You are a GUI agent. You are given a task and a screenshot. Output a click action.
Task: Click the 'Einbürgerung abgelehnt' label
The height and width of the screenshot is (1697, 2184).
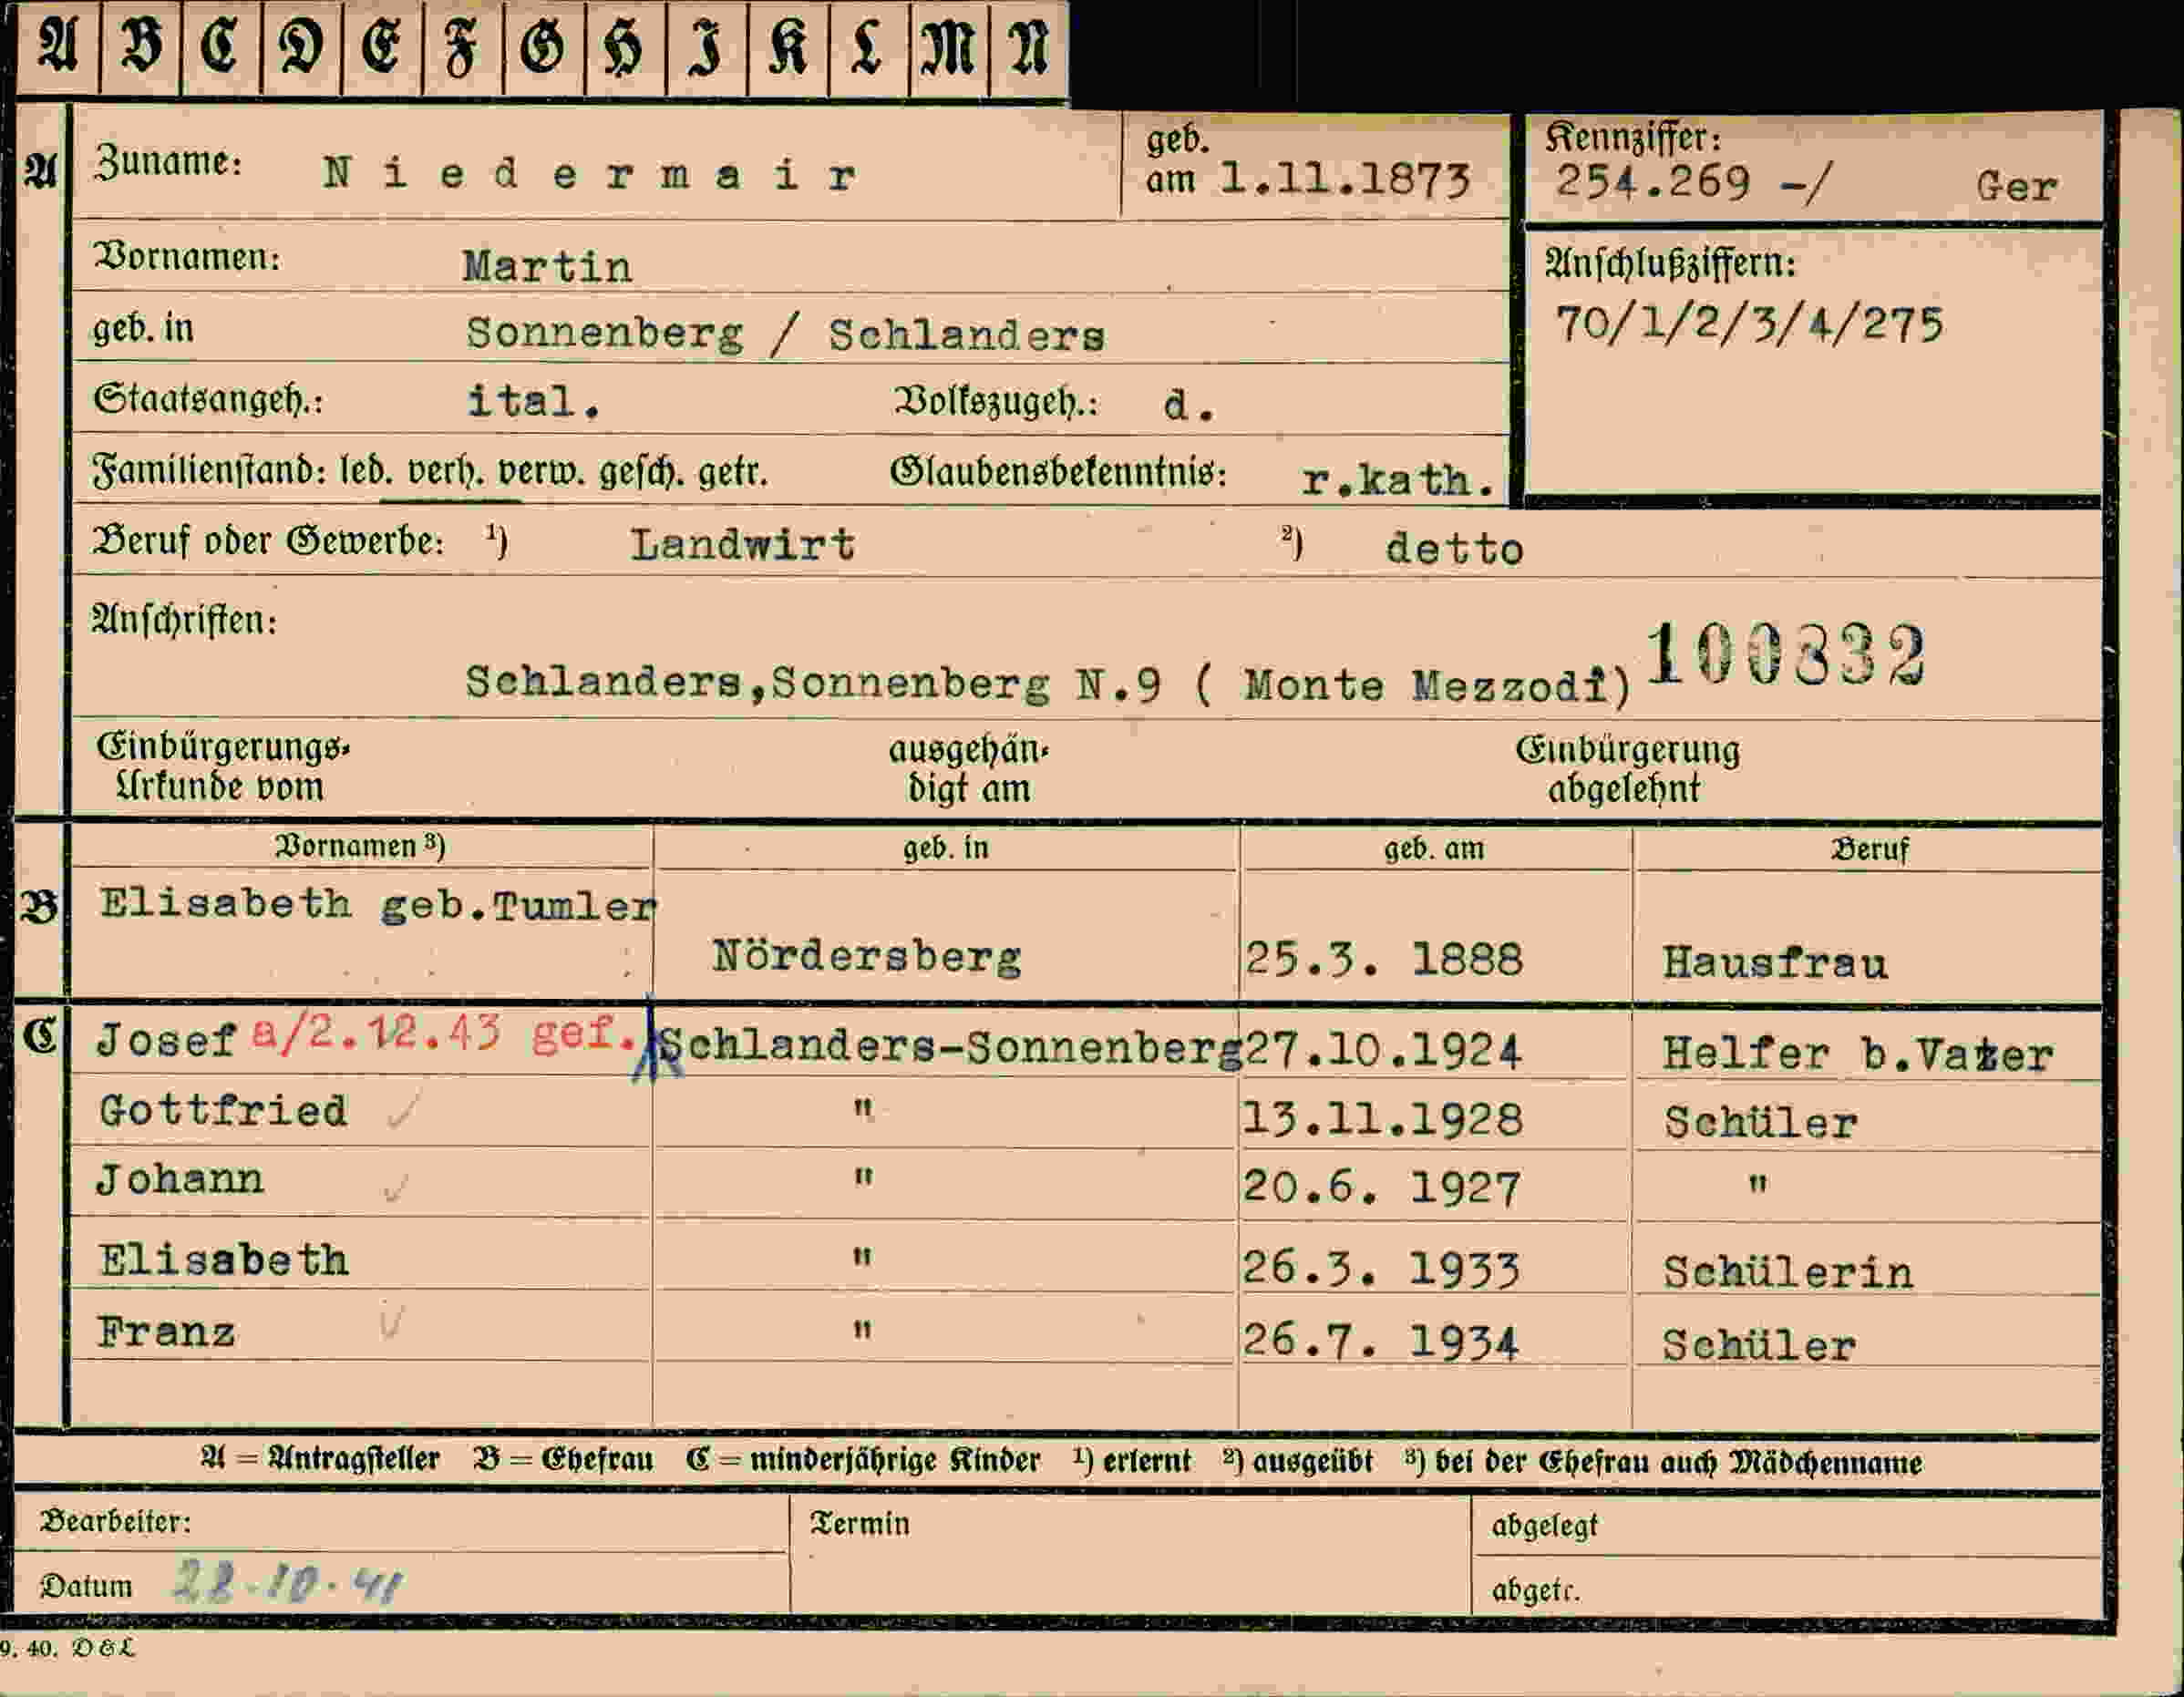[1627, 768]
